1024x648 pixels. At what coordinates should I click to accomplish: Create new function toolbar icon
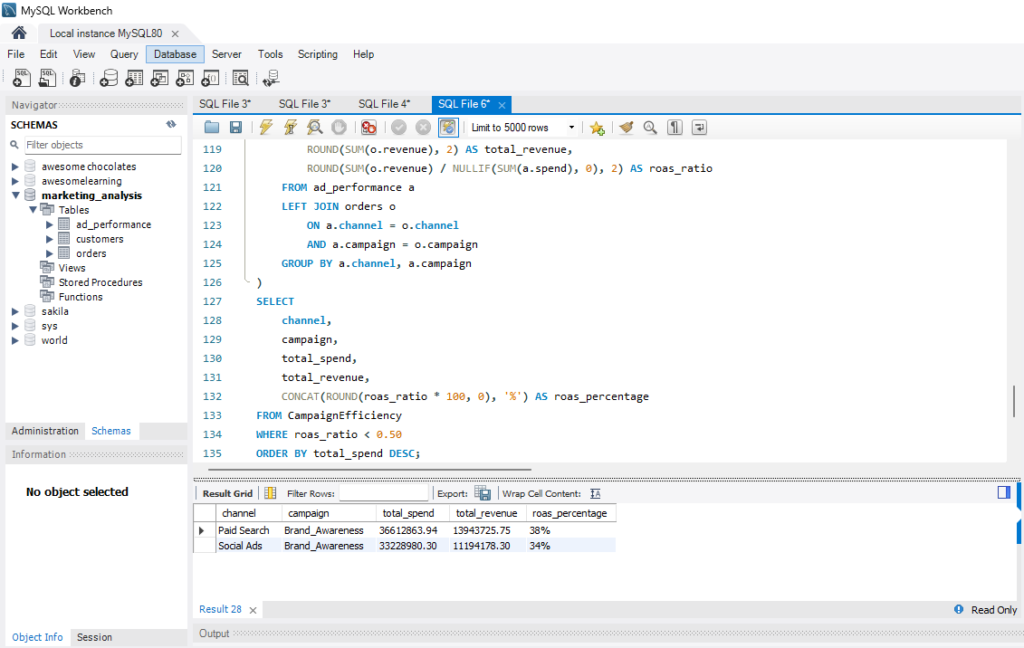[210, 78]
